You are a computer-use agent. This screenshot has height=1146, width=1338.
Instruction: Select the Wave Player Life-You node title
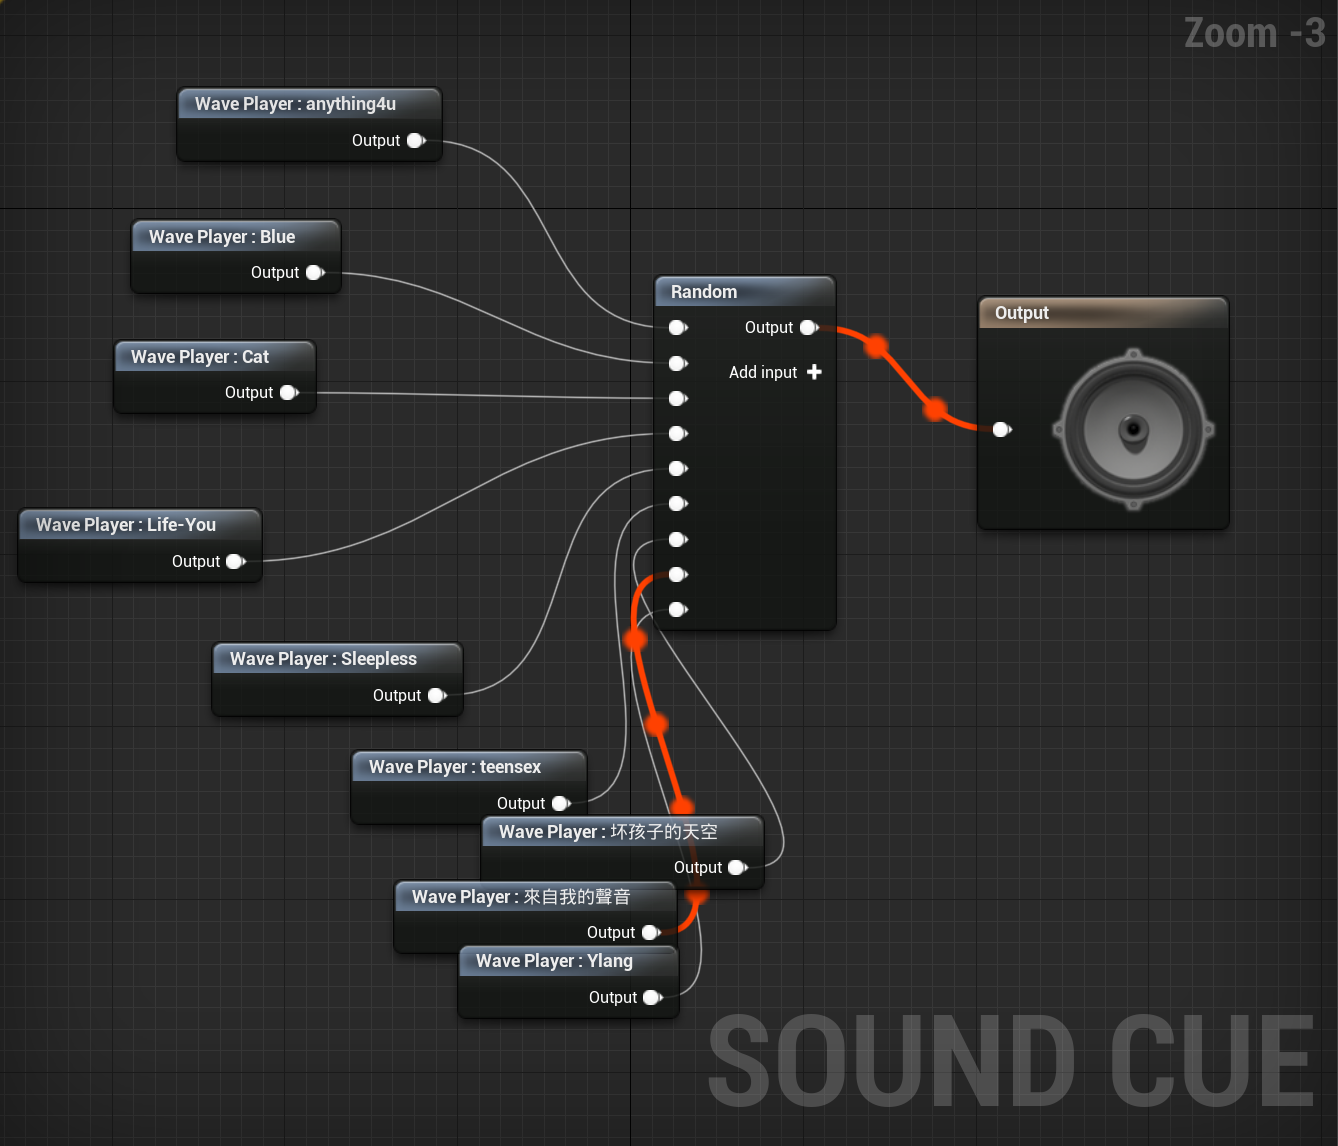point(140,525)
